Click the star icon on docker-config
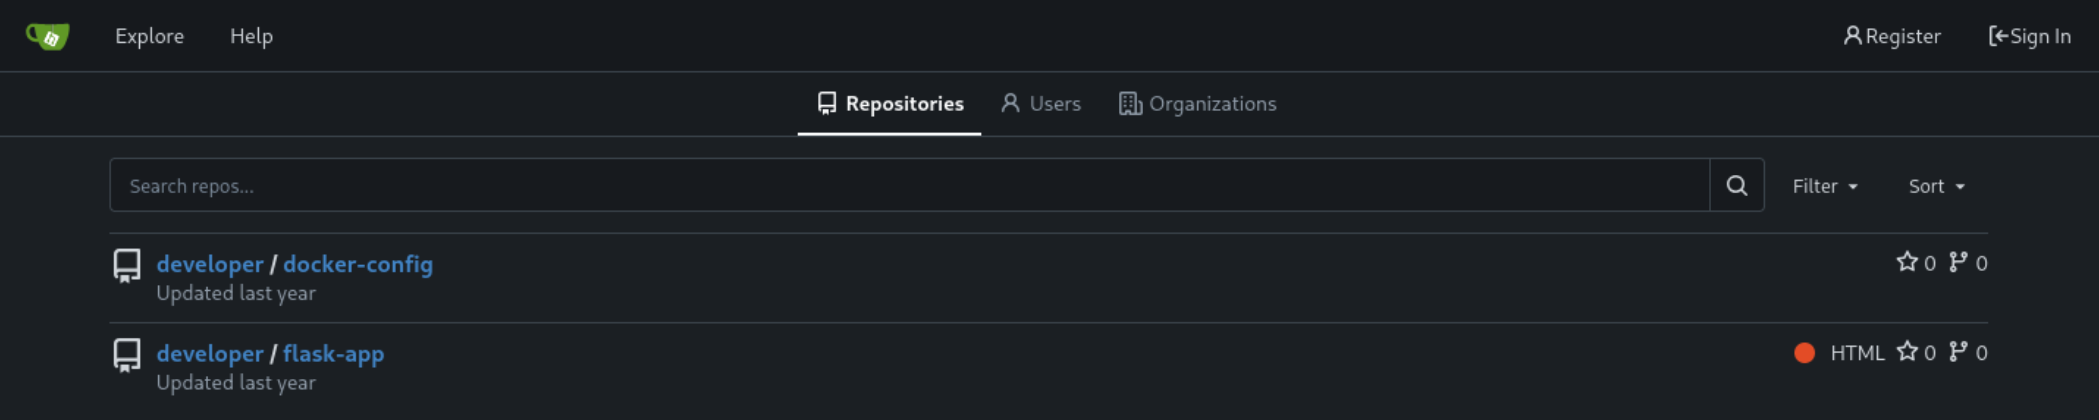This screenshot has width=2099, height=420. pos(1907,262)
